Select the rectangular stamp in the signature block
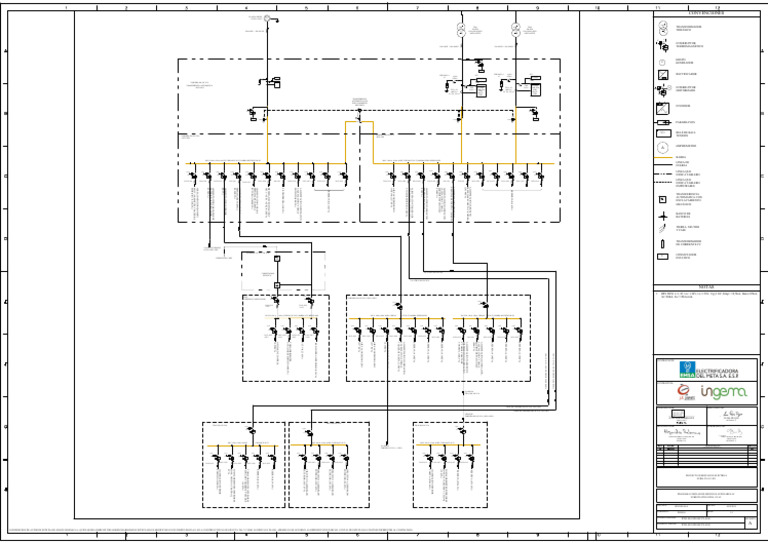Image resolution: width=768 pixels, height=543 pixels. click(678, 414)
